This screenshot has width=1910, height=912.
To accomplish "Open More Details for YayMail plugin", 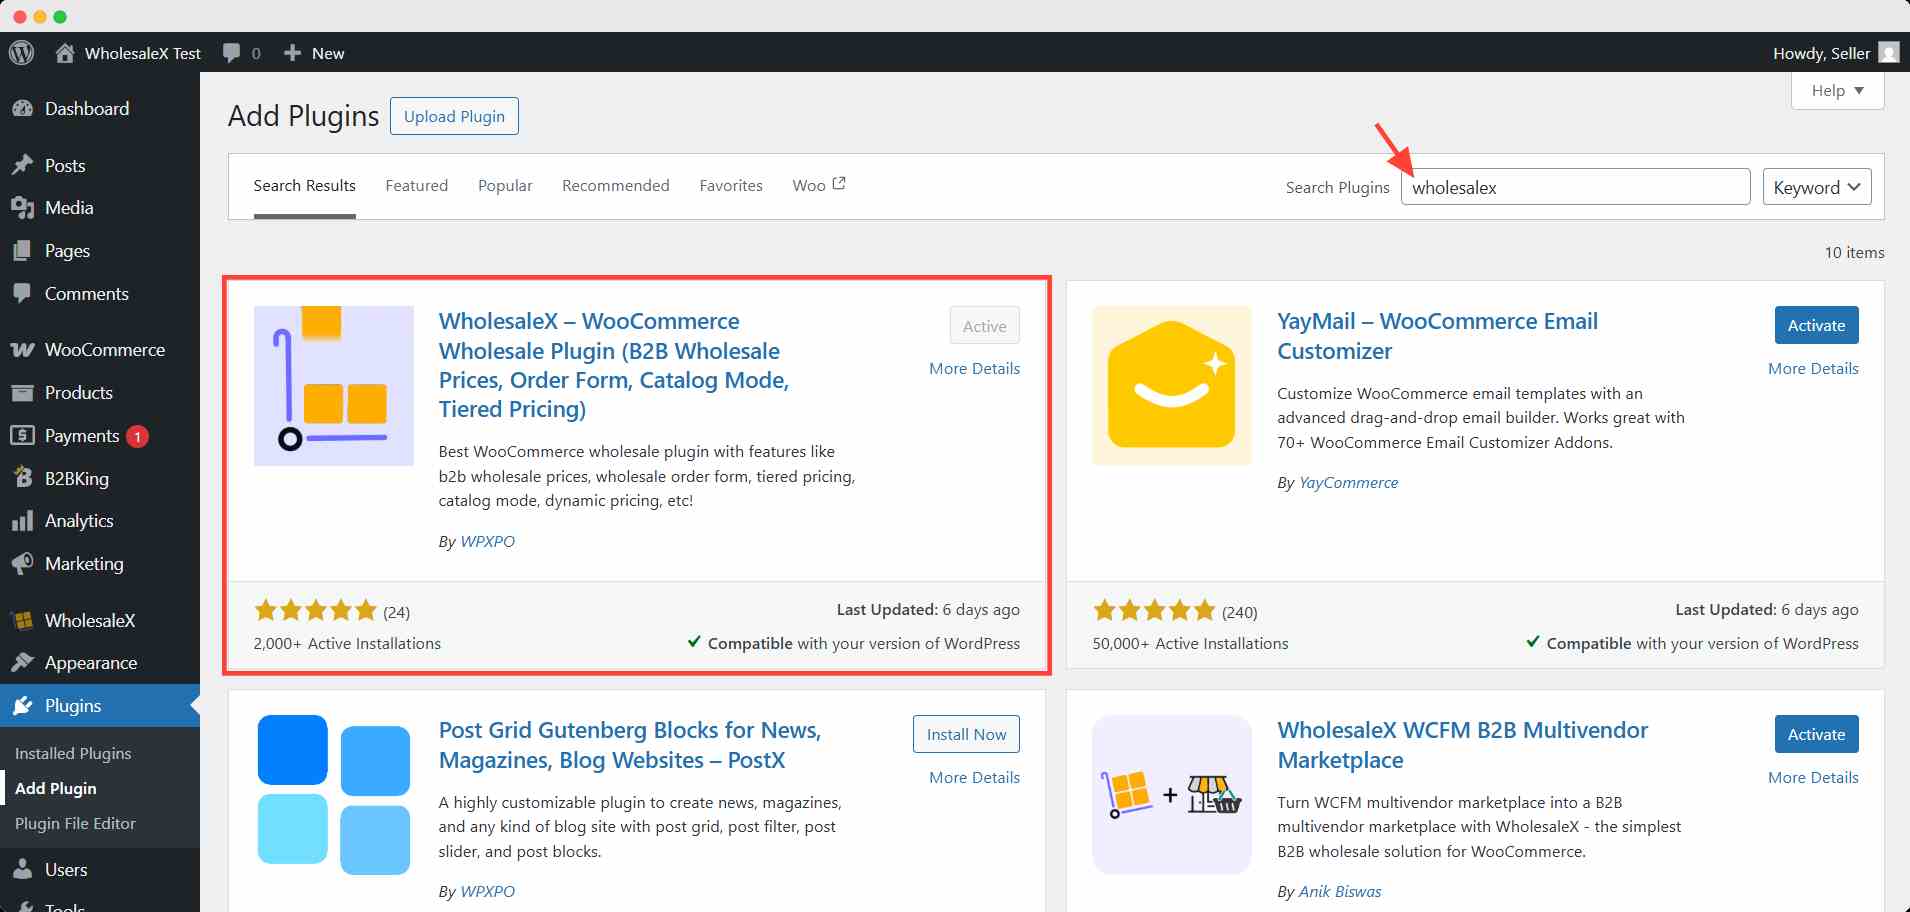I will click(x=1813, y=369).
